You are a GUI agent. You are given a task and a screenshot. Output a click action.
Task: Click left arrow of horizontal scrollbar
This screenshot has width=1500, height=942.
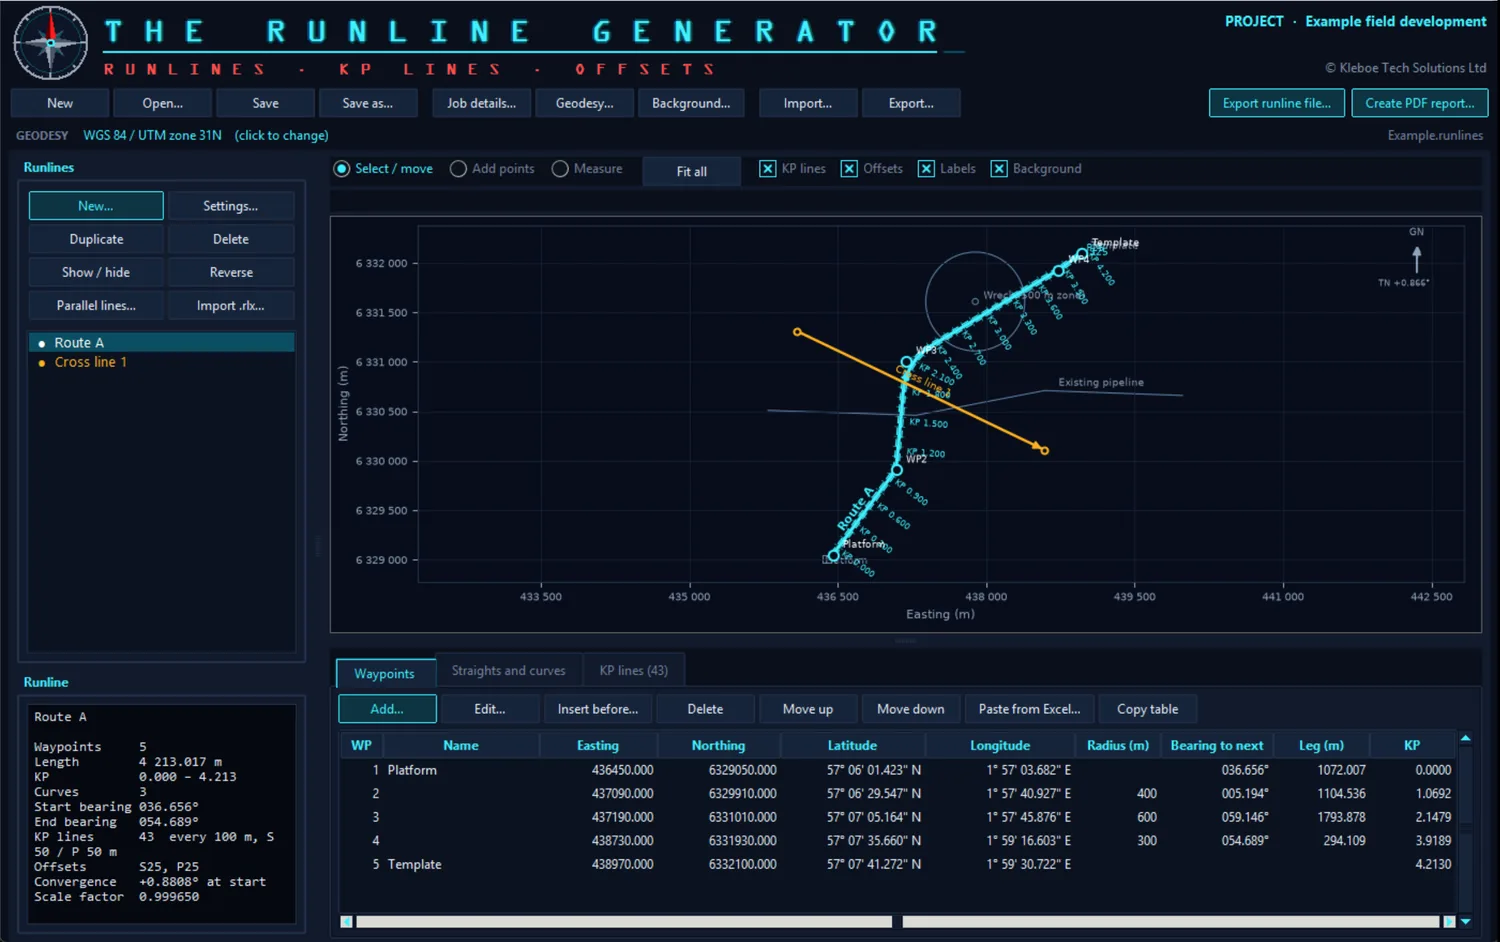[346, 921]
